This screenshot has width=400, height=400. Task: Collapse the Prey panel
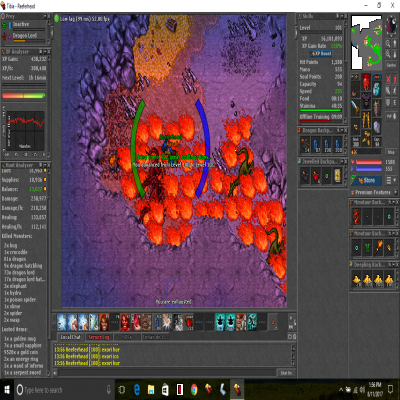point(45,16)
